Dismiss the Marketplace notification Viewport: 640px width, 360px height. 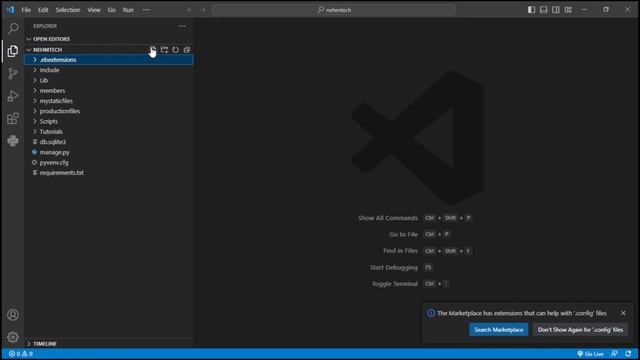click(623, 313)
